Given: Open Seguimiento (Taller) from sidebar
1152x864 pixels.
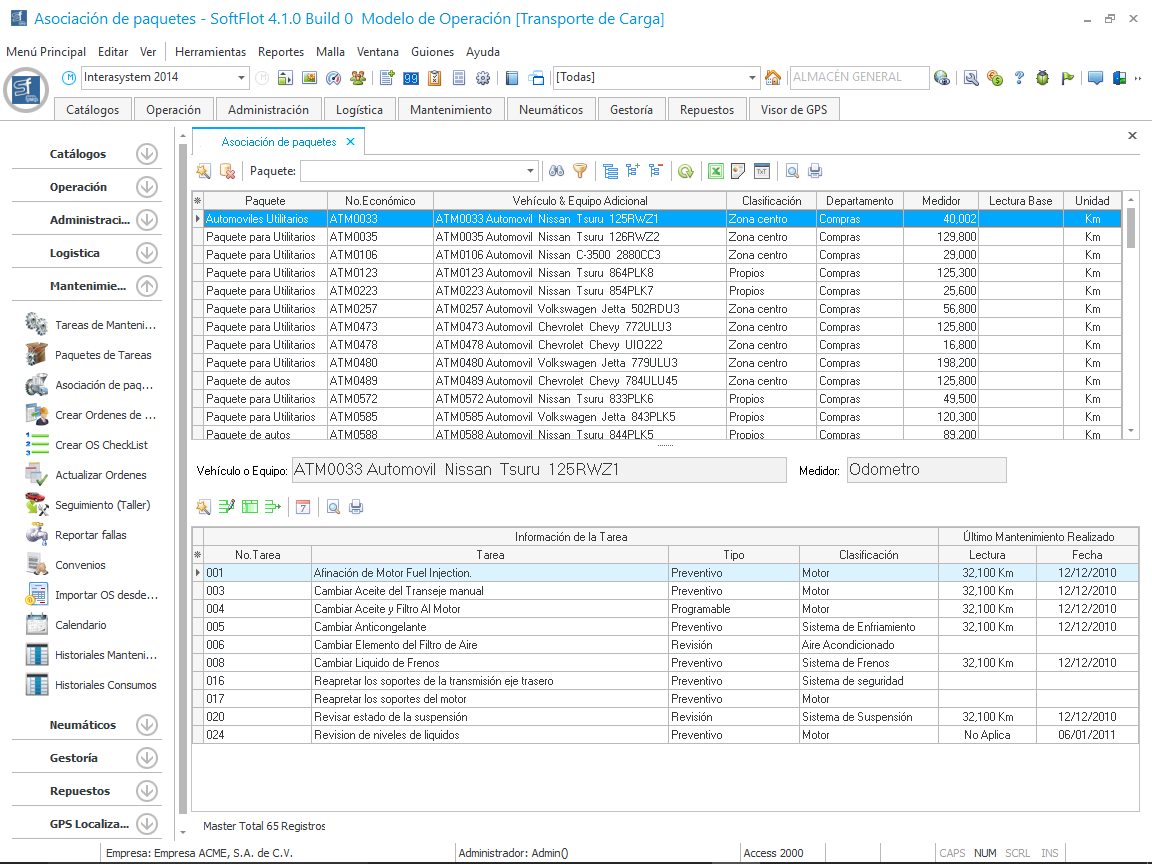Looking at the screenshot, I should 102,505.
